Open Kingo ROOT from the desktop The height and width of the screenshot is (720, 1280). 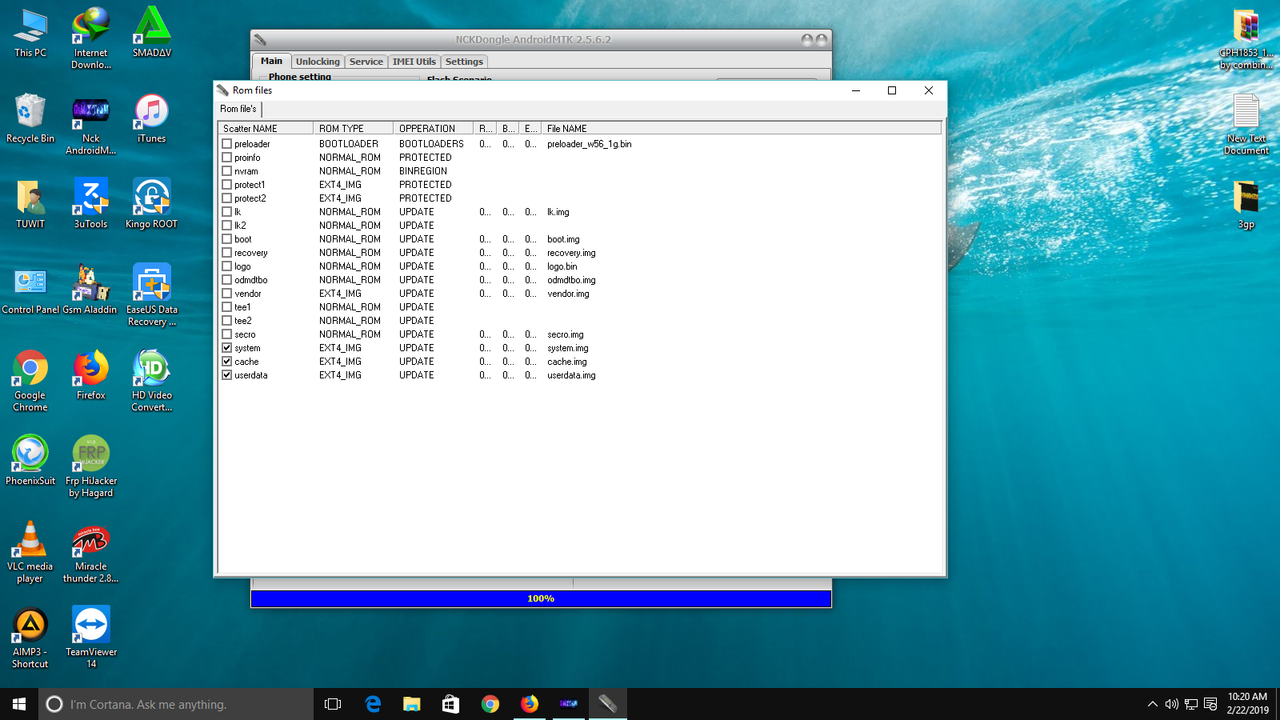coord(151,197)
